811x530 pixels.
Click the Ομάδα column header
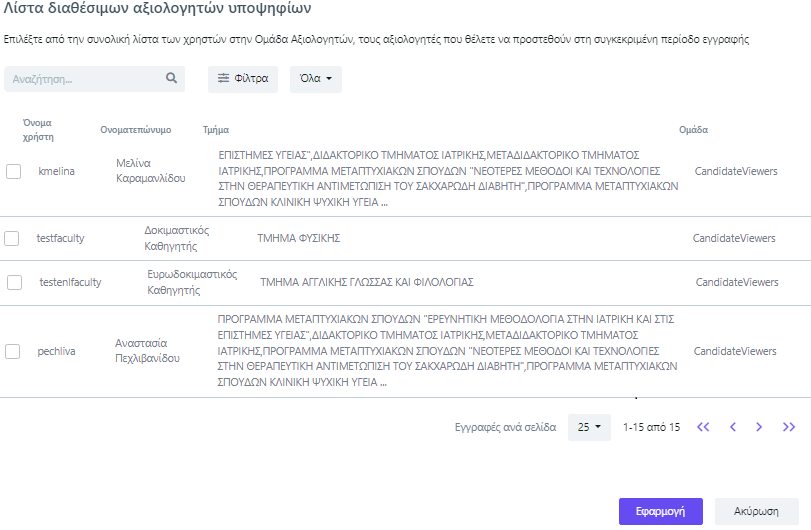tap(693, 130)
